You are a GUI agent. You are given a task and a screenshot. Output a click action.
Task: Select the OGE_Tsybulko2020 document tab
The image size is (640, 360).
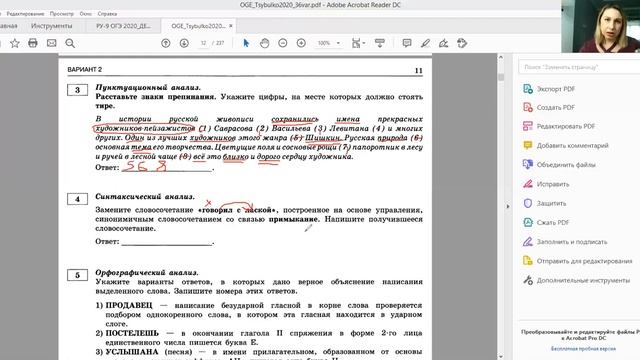point(198,26)
